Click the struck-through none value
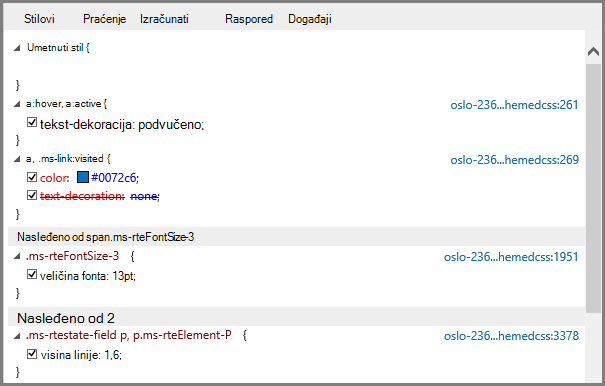605x386 pixels. [144, 196]
